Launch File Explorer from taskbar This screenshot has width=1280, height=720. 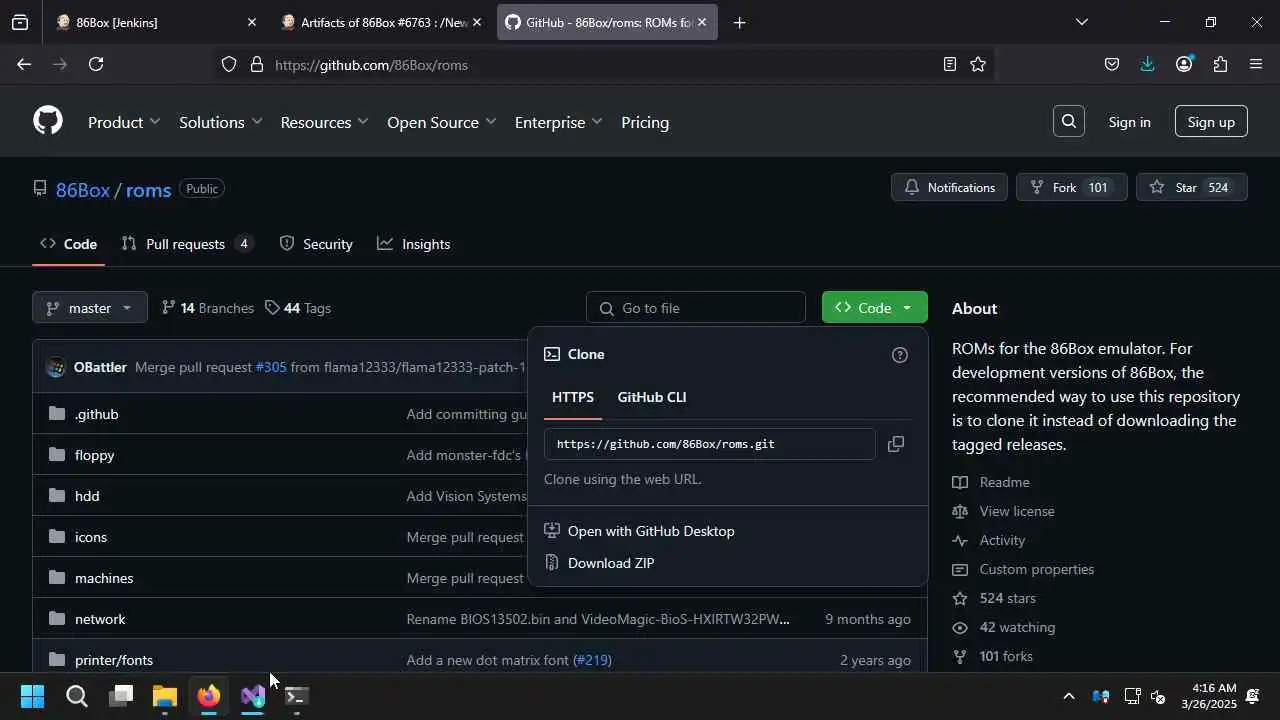coord(165,696)
